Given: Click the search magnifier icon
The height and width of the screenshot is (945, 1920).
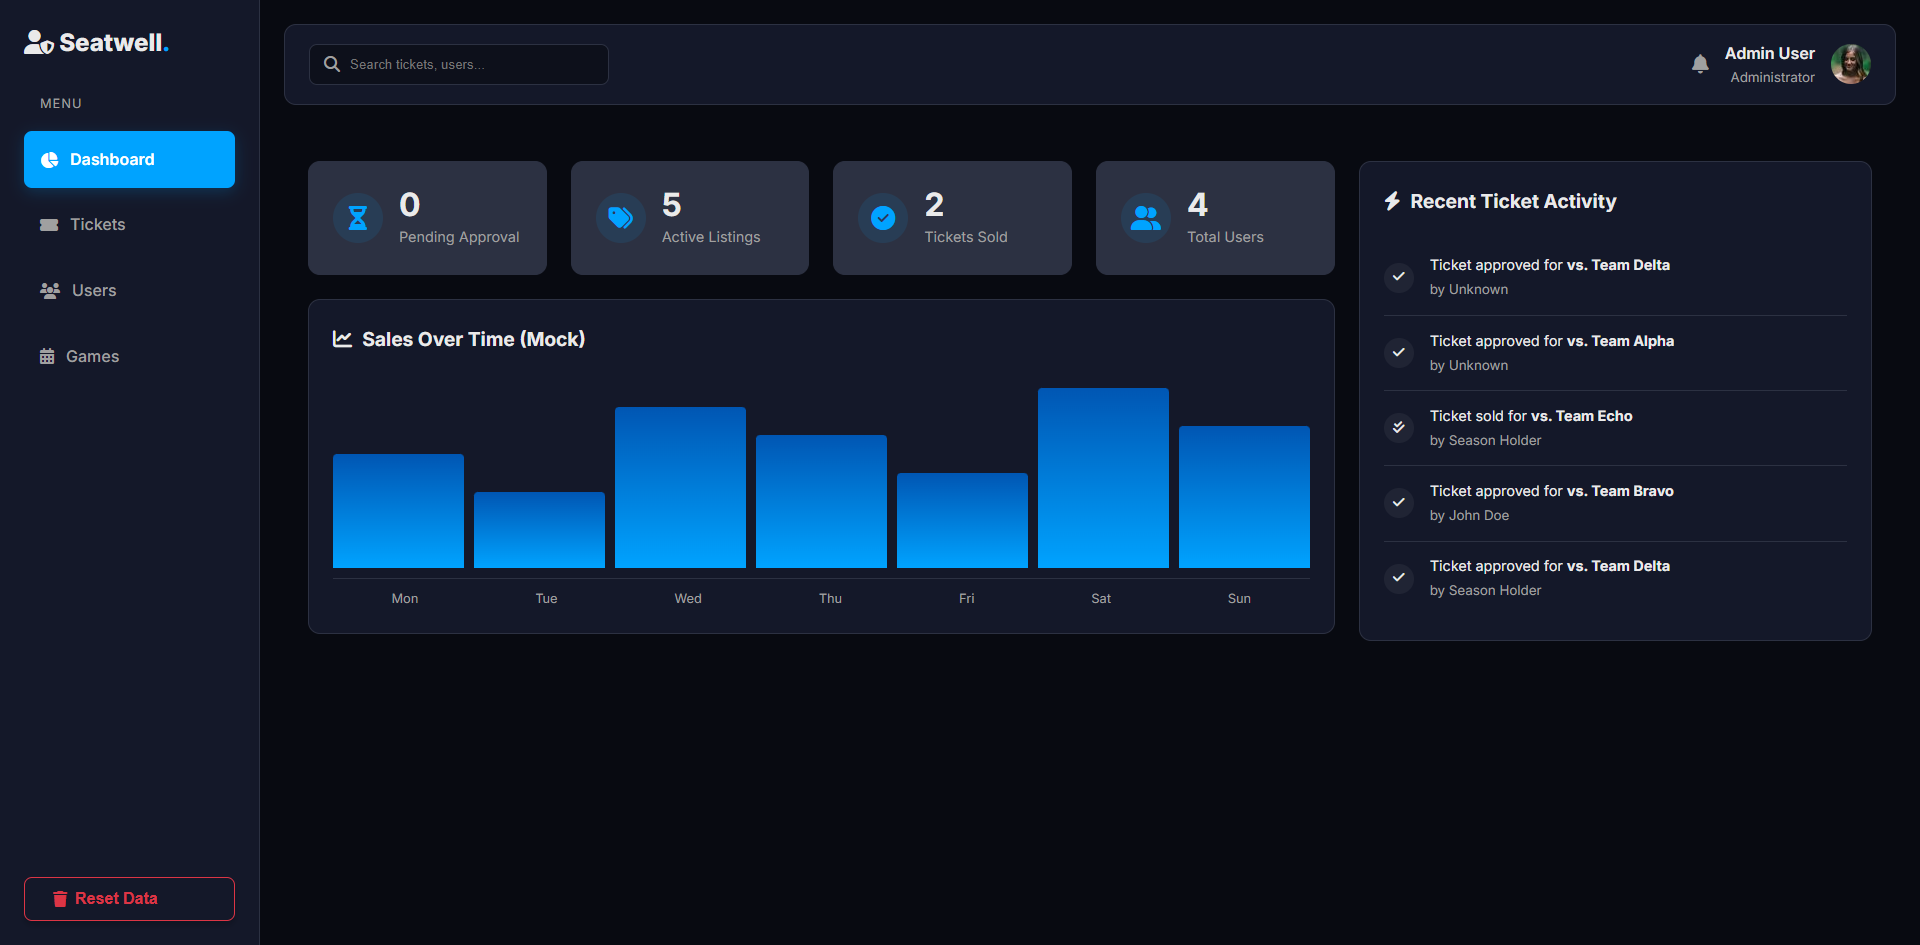Looking at the screenshot, I should [x=332, y=64].
